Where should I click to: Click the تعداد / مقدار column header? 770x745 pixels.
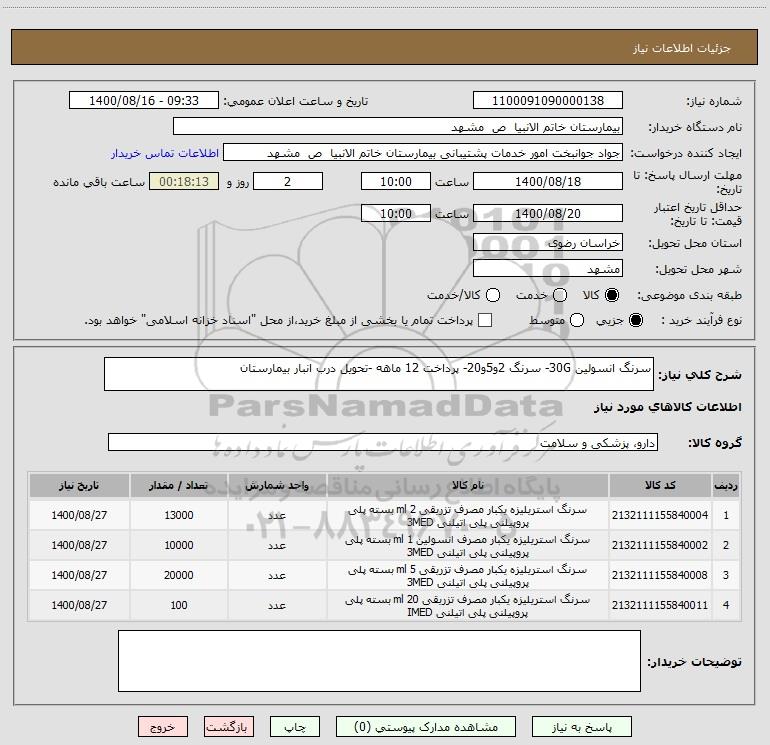click(178, 485)
